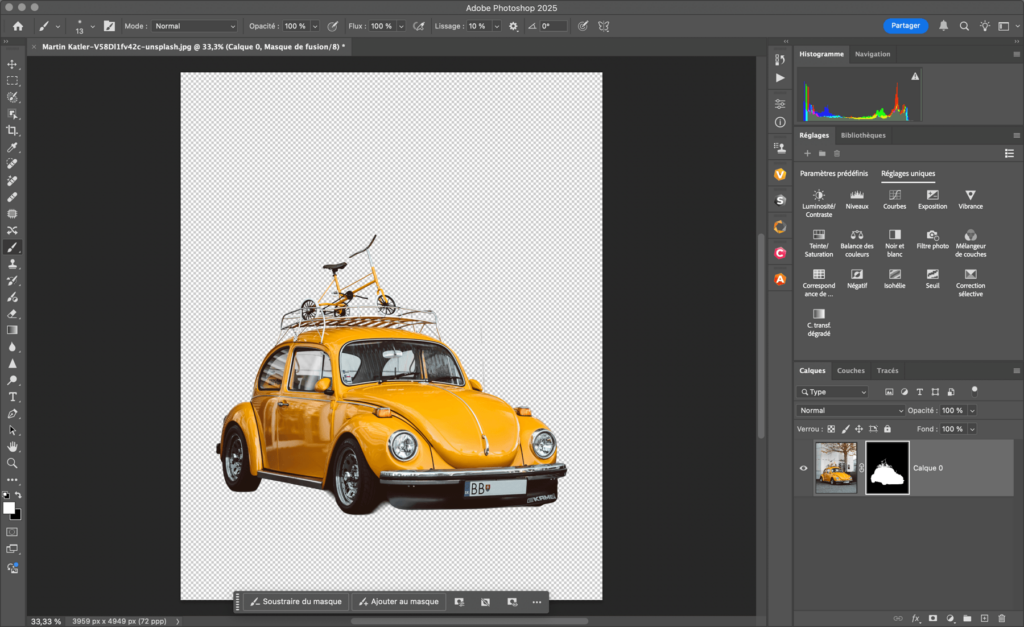Switch to Navigation tab
Screen dimensions: 1024x627
click(x=872, y=54)
